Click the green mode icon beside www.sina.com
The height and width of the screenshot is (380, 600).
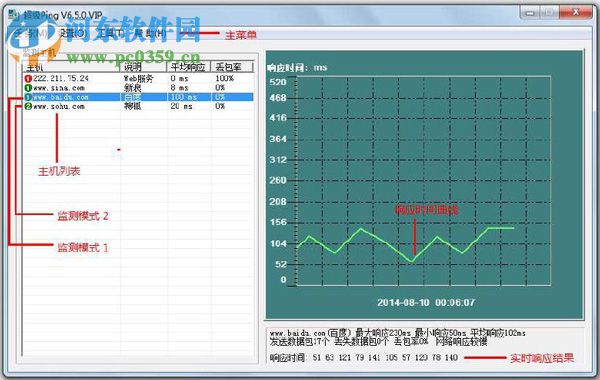click(x=28, y=88)
